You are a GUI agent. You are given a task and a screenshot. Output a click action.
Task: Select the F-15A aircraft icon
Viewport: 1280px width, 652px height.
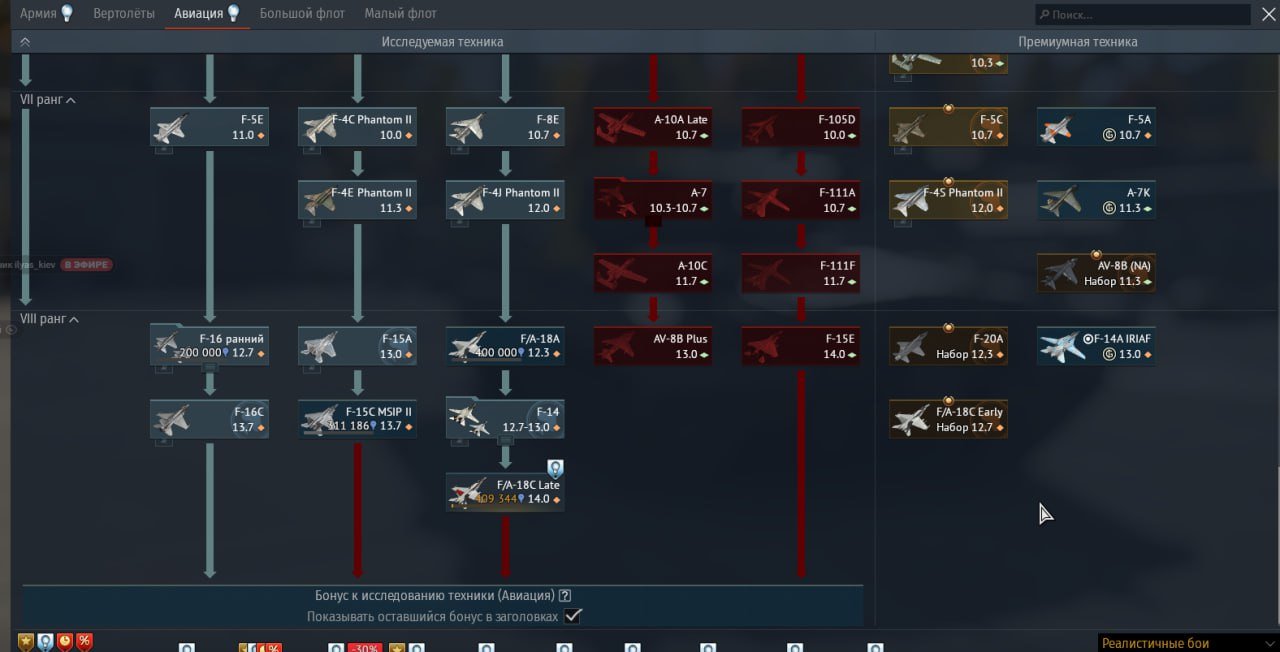pyautogui.click(x=319, y=346)
